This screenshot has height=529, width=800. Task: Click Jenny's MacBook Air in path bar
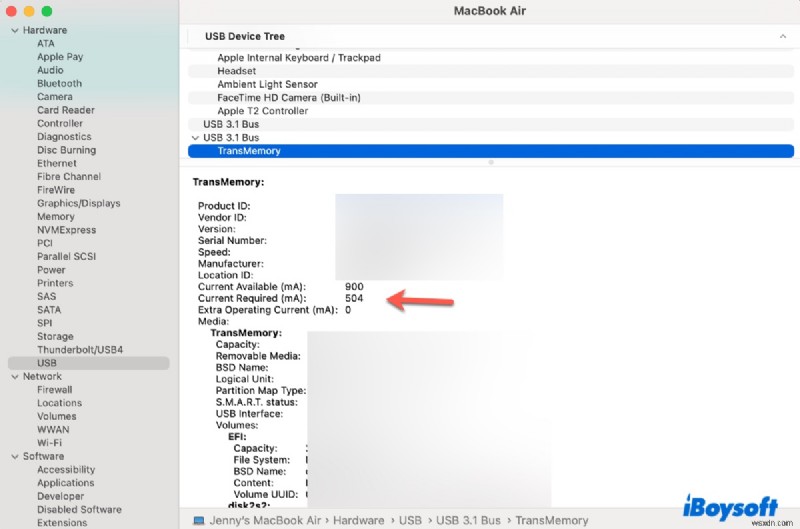(x=265, y=520)
